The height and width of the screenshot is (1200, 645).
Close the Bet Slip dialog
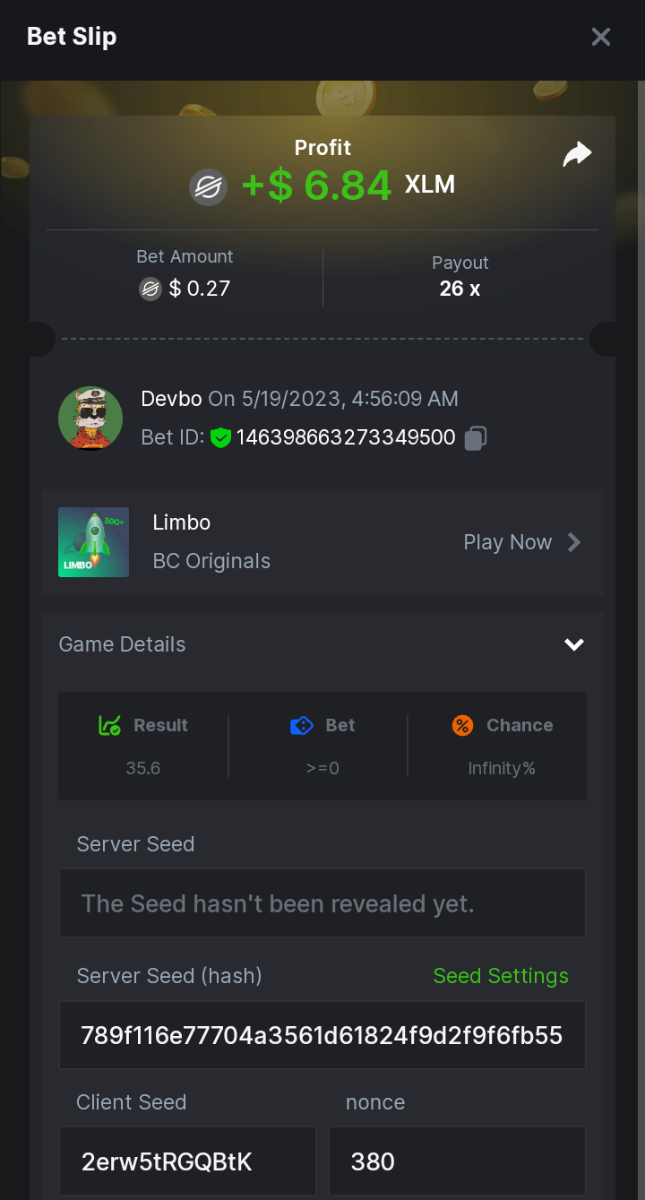[601, 37]
